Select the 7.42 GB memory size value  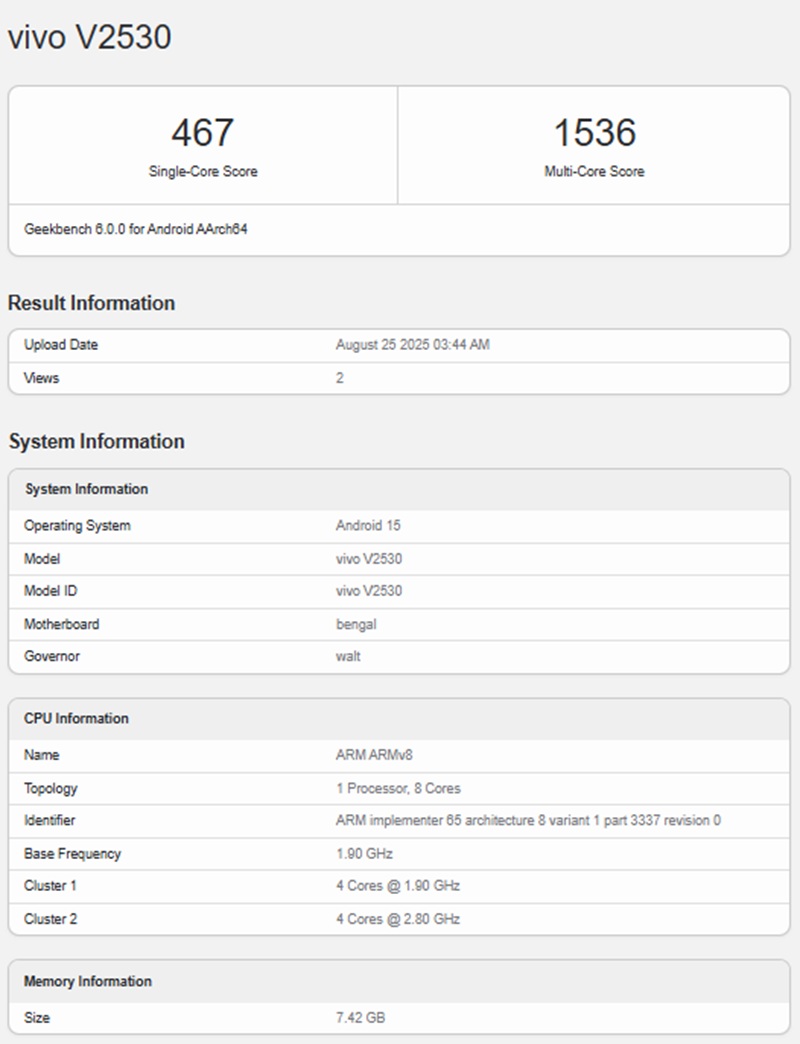click(361, 1017)
